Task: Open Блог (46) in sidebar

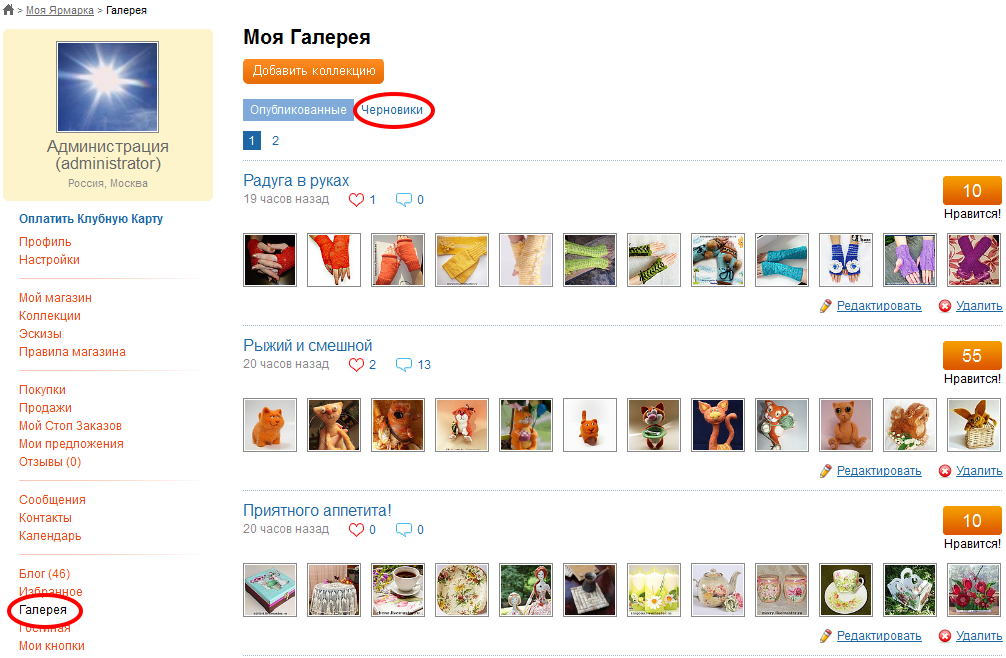Action: 44,573
